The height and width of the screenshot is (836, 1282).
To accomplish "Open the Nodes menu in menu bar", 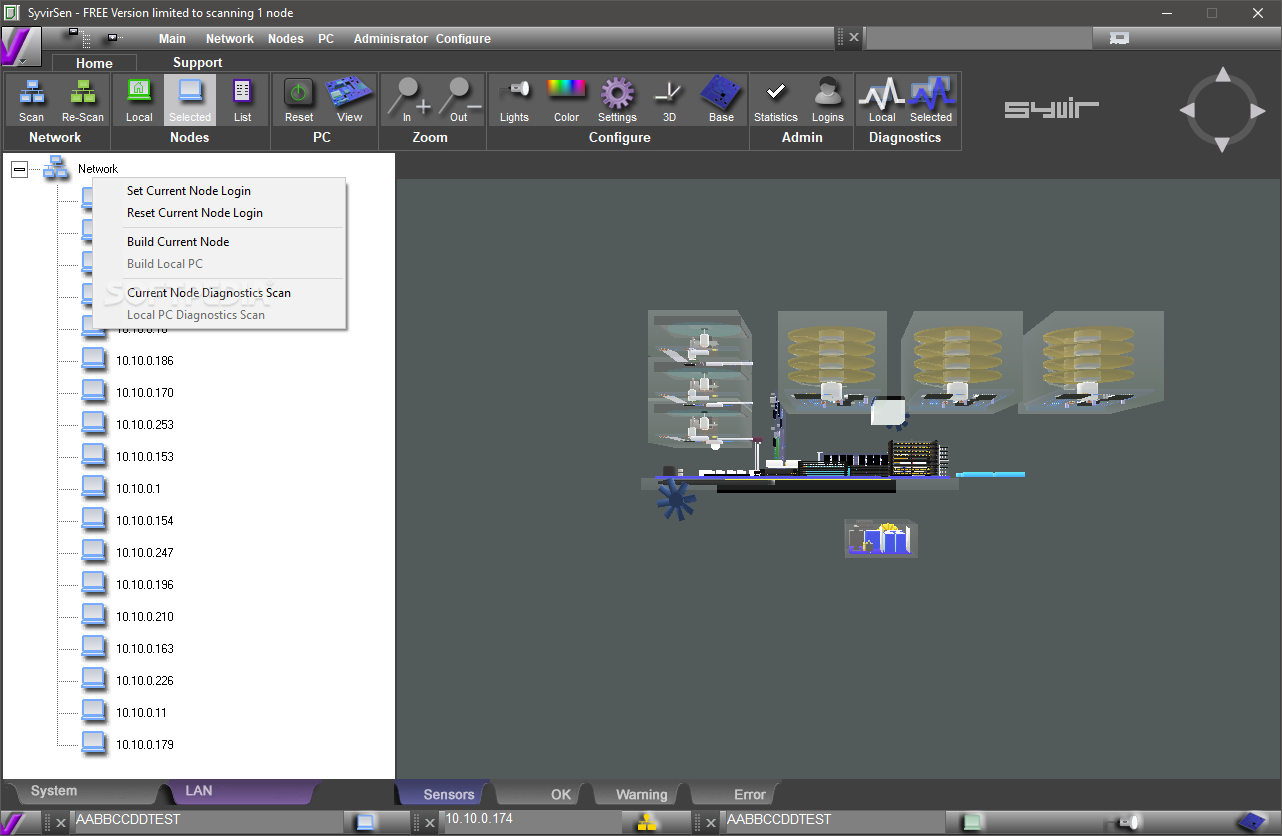I will click(286, 39).
